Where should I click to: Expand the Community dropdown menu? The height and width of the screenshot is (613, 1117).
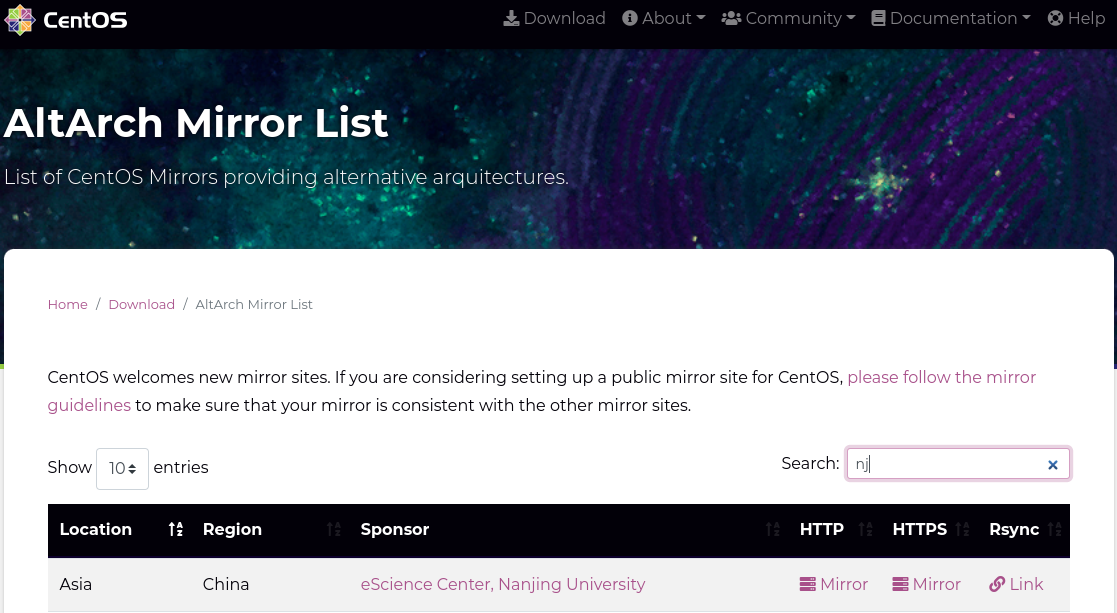[788, 19]
